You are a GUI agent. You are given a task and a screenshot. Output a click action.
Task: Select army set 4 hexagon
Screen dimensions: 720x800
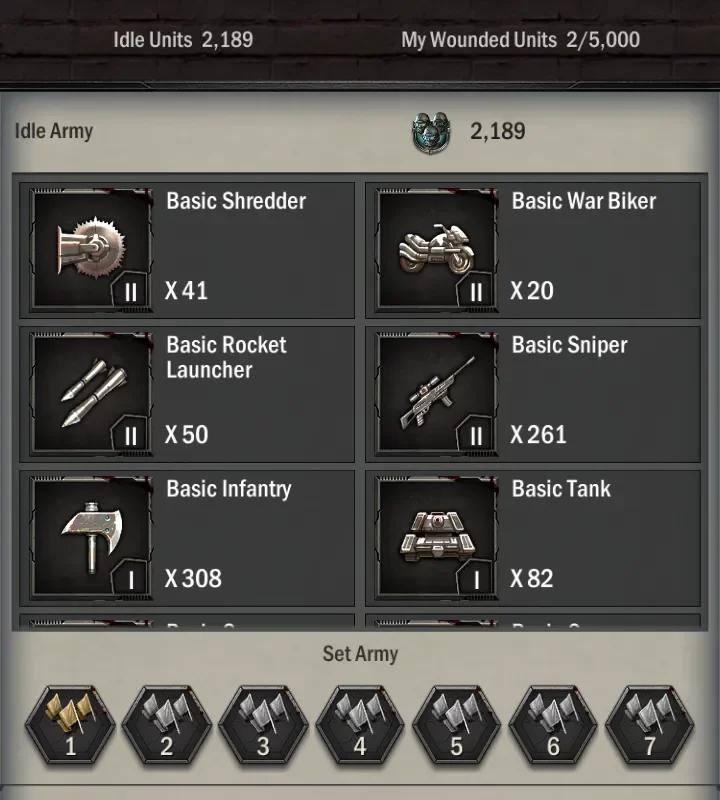[x=360, y=725]
